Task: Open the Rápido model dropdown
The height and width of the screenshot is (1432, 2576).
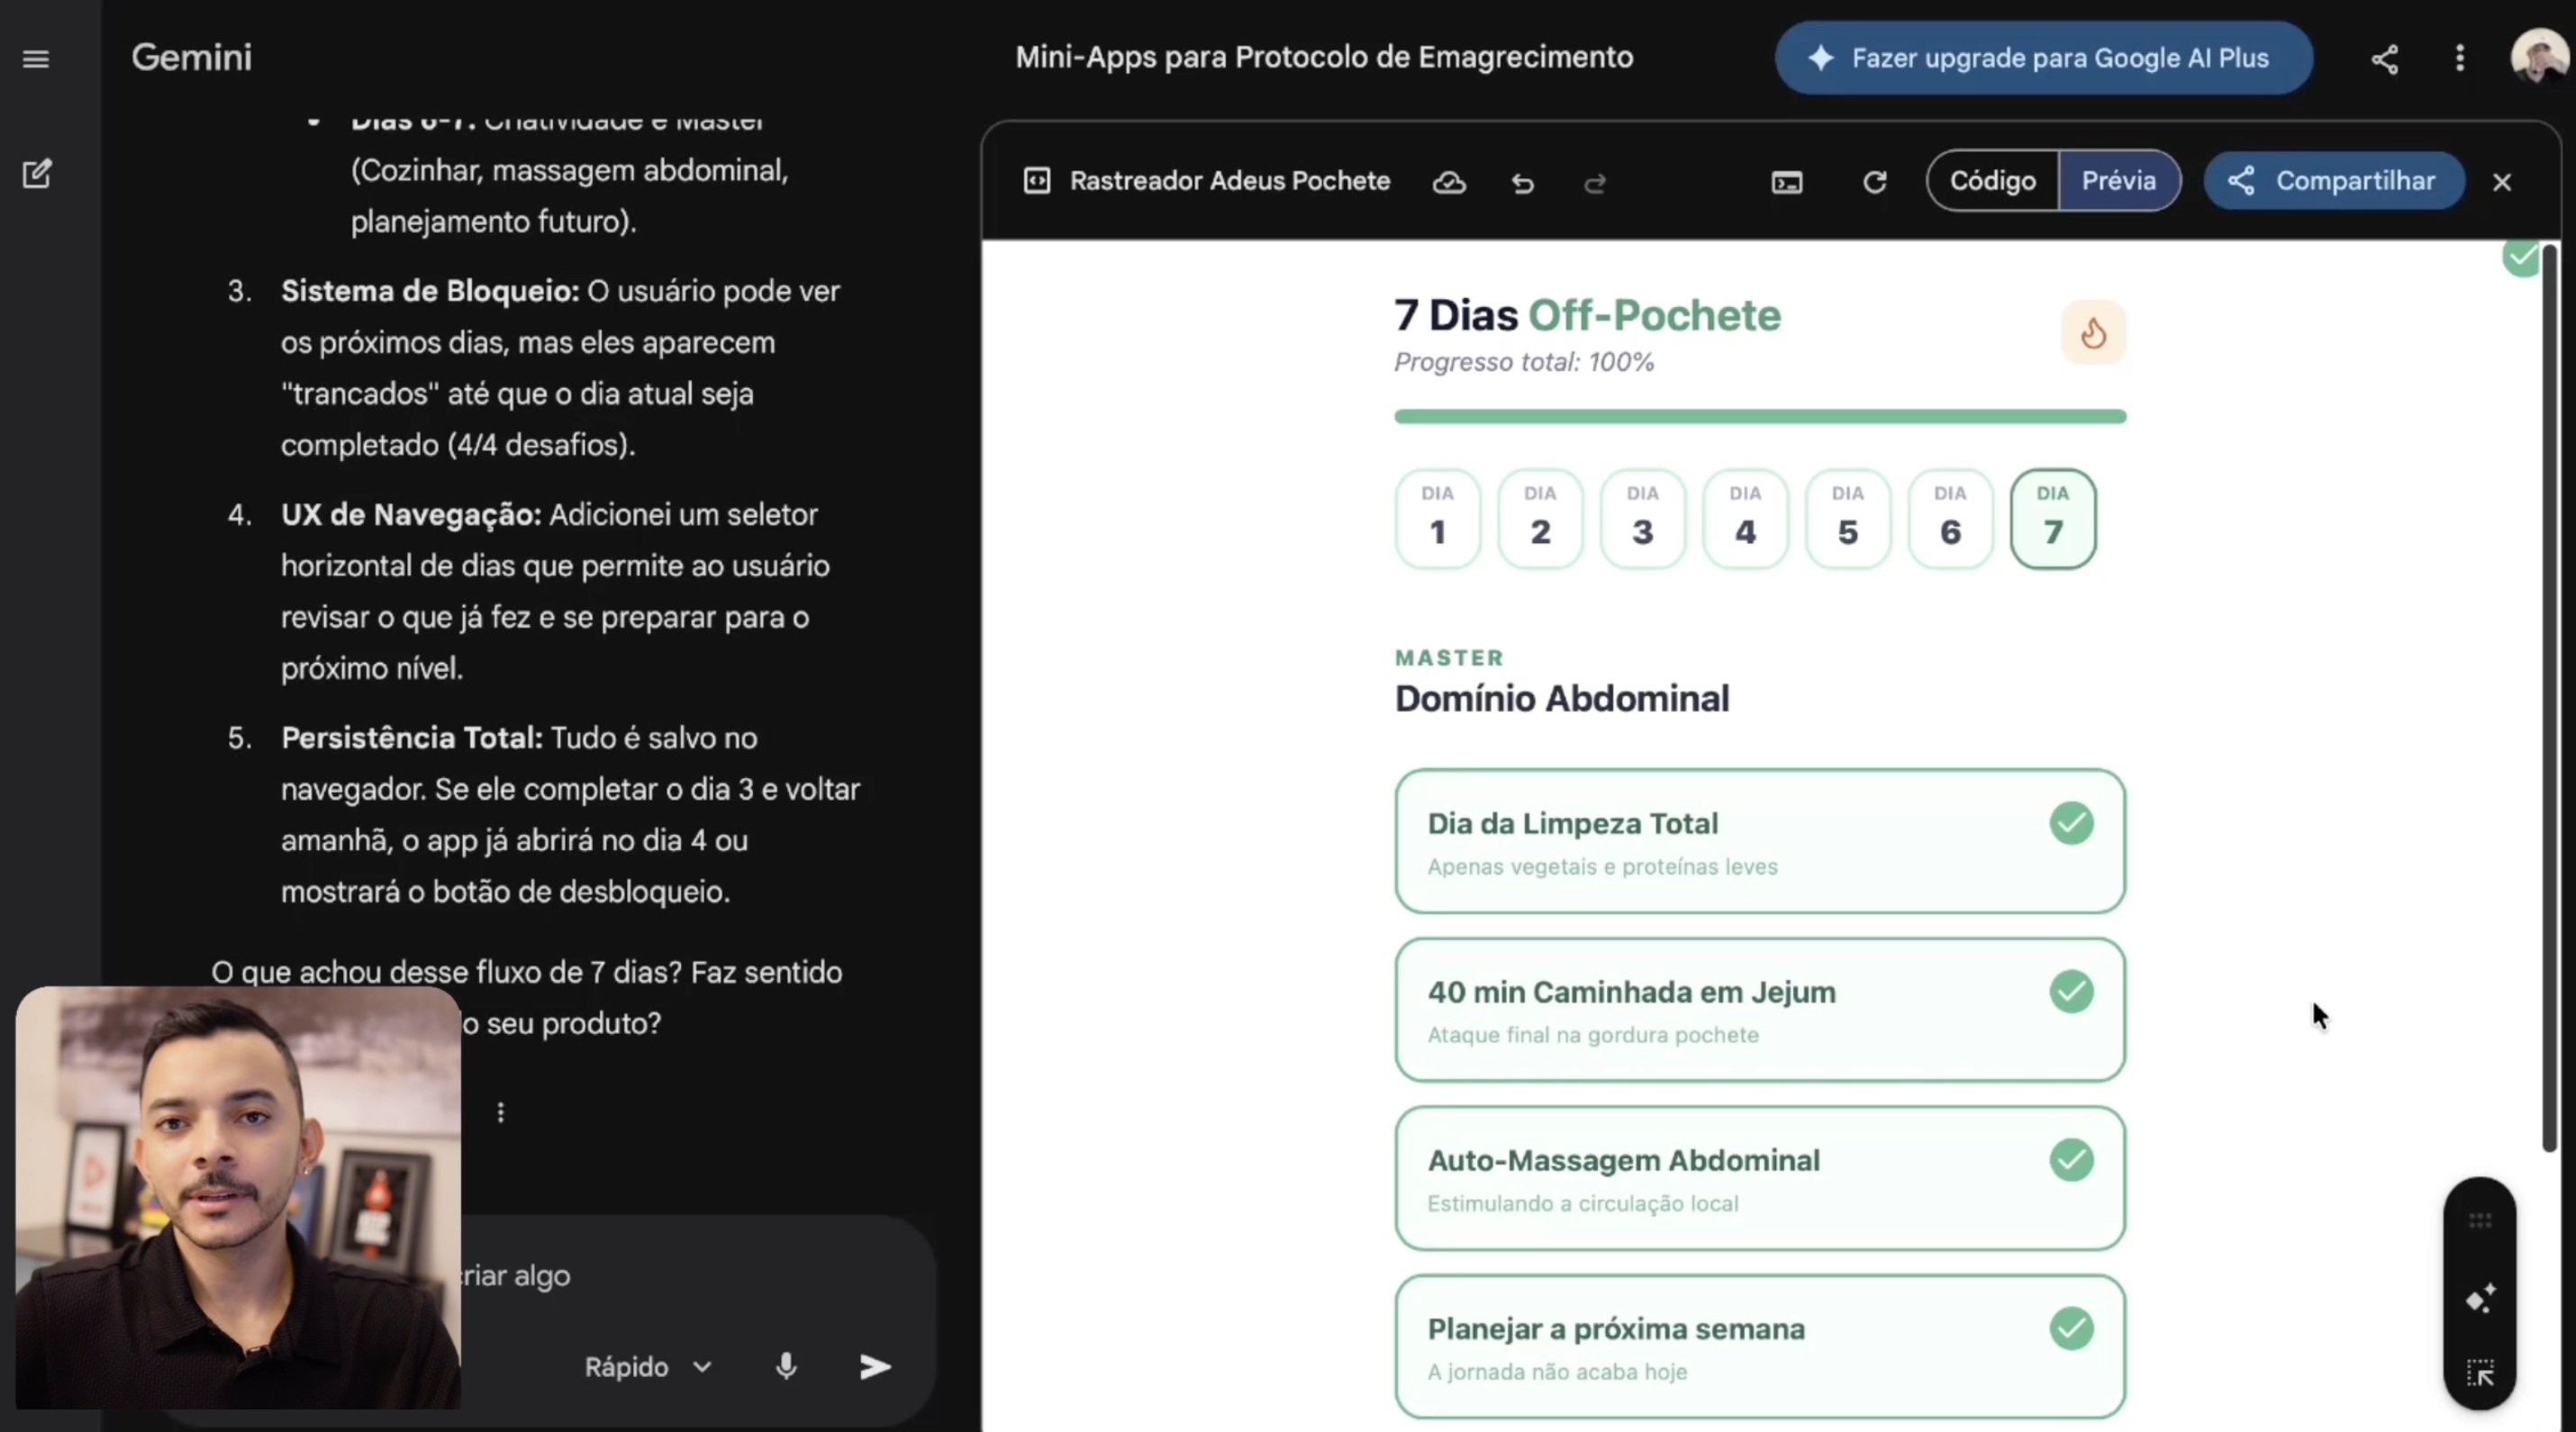Action: 648,1367
